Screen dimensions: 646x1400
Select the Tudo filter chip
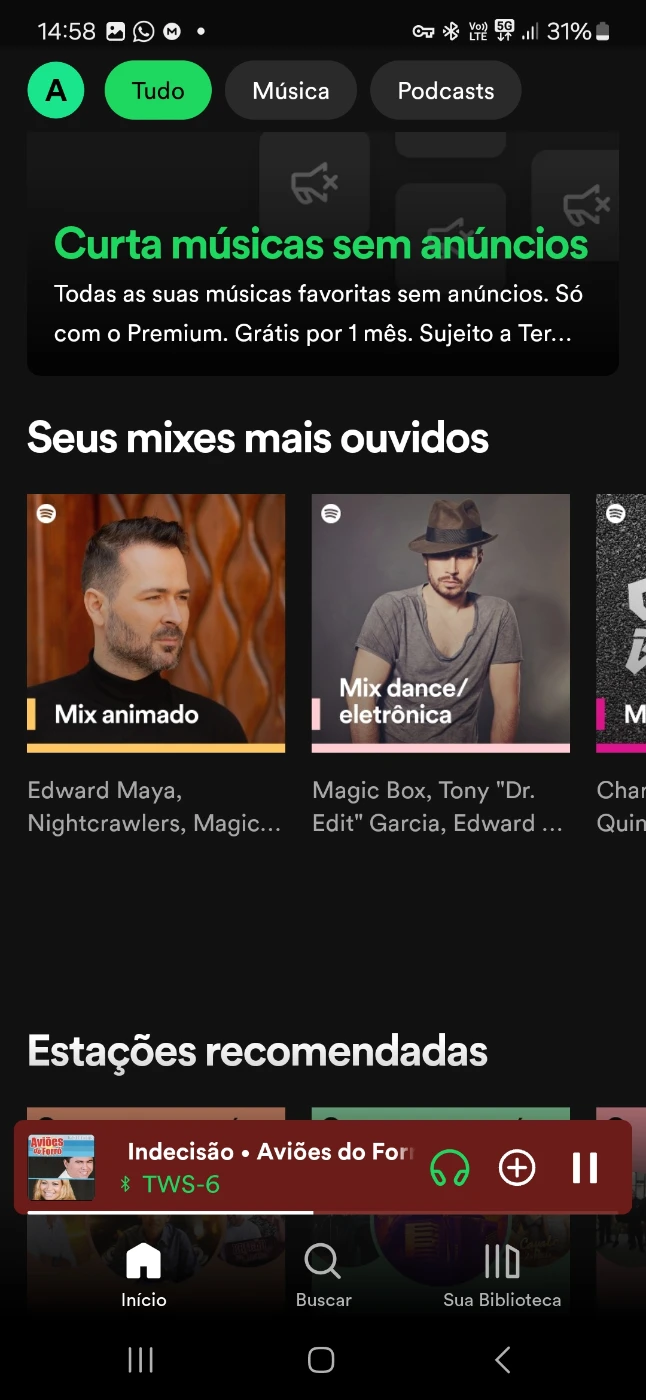158,91
